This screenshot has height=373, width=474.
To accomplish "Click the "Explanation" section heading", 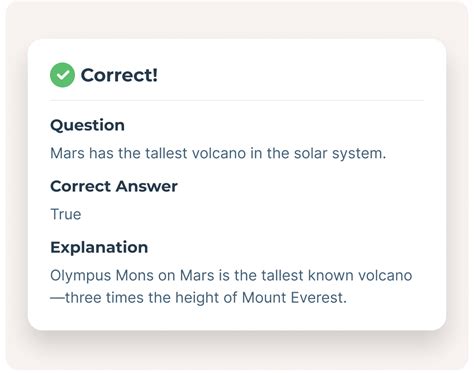I will [x=99, y=247].
